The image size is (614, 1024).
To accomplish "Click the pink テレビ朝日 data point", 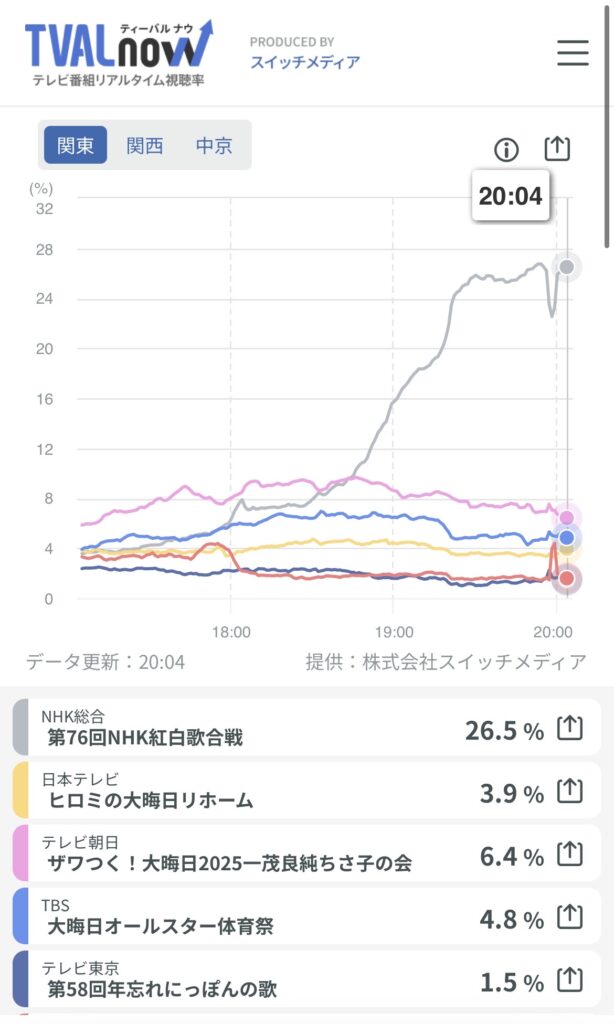I will pyautogui.click(x=567, y=518).
